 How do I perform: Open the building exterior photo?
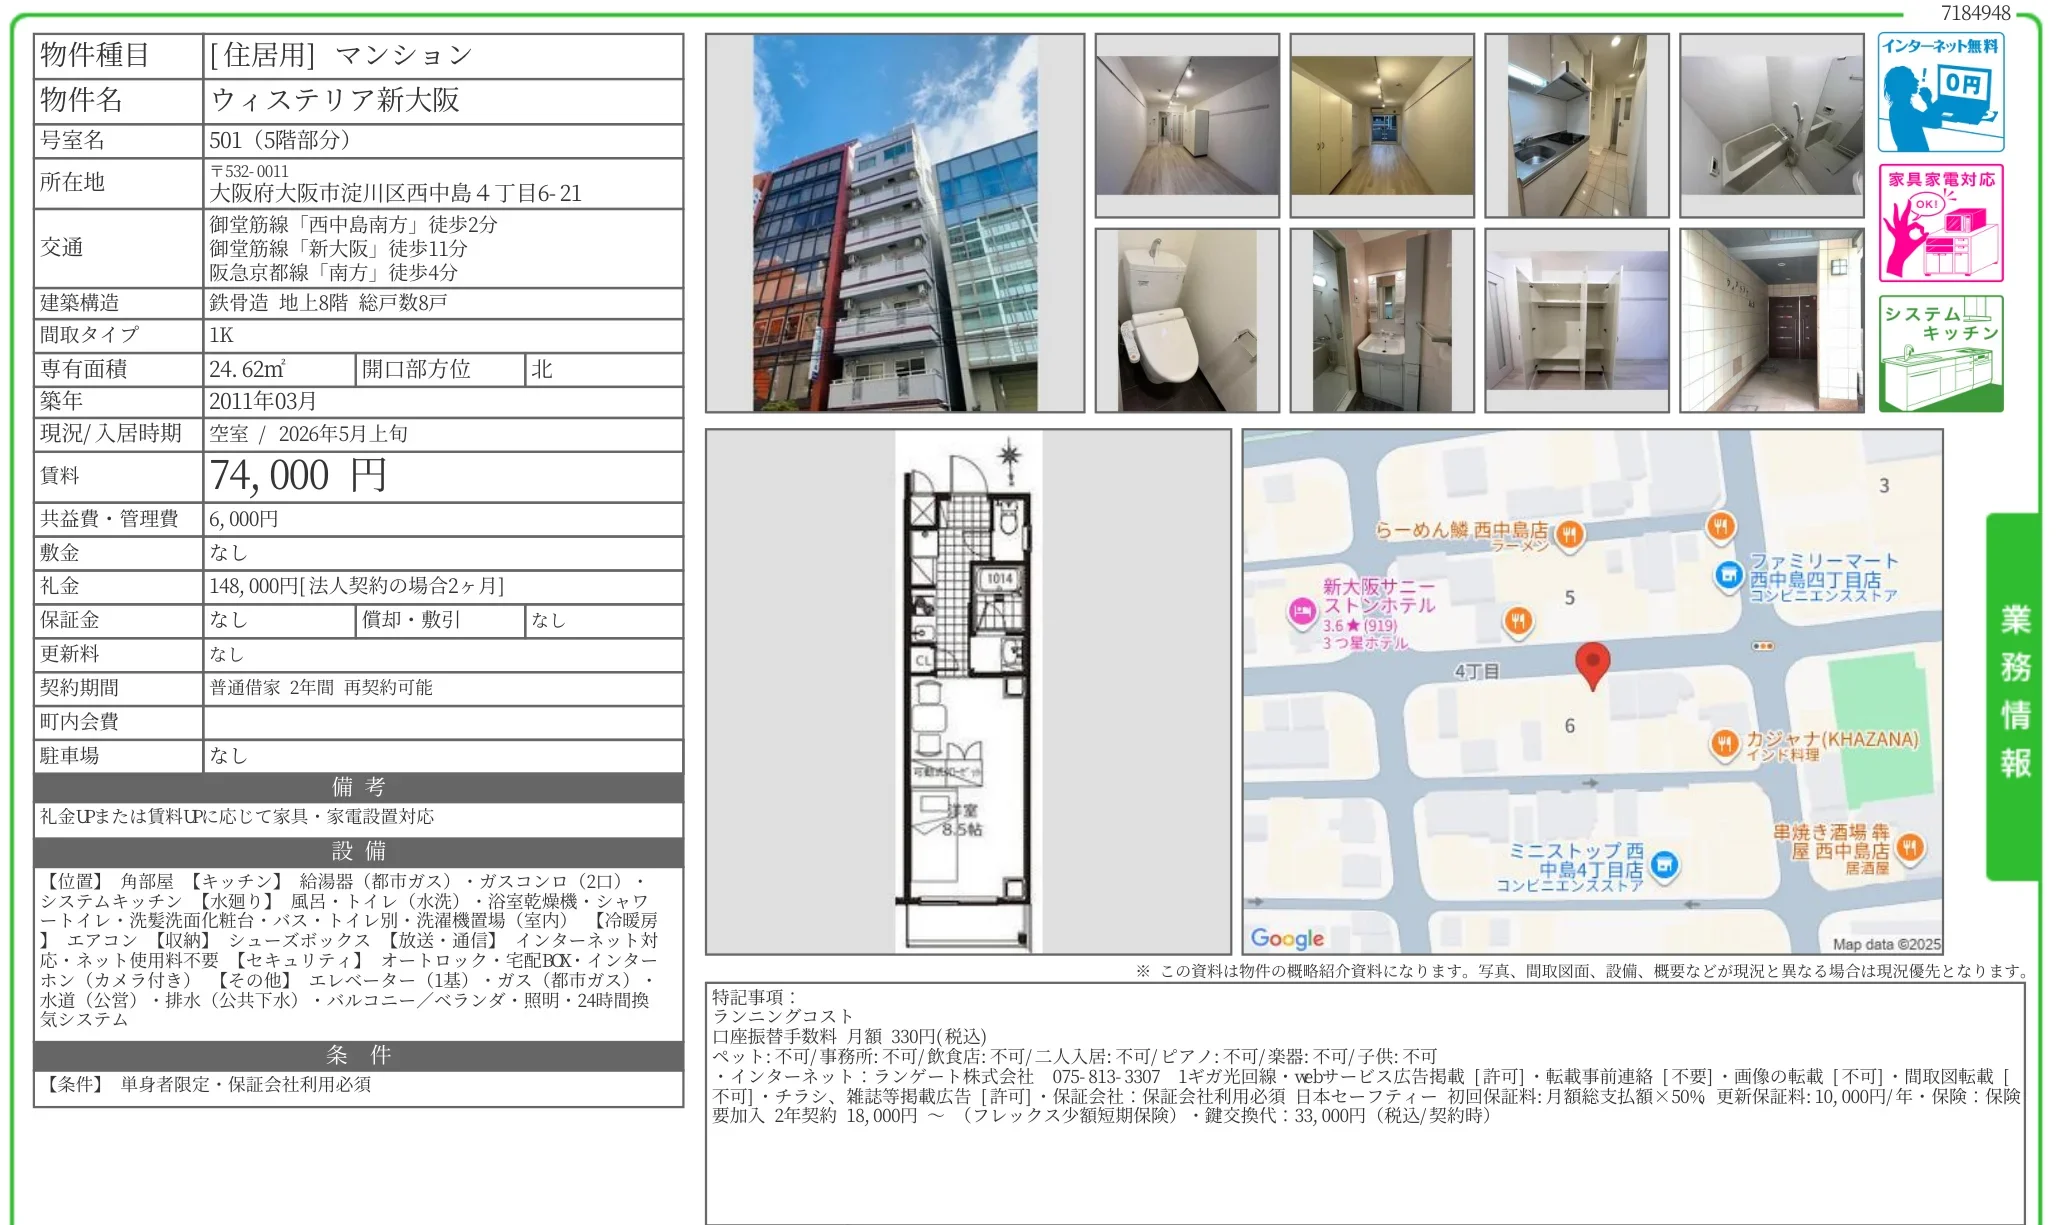pos(894,223)
